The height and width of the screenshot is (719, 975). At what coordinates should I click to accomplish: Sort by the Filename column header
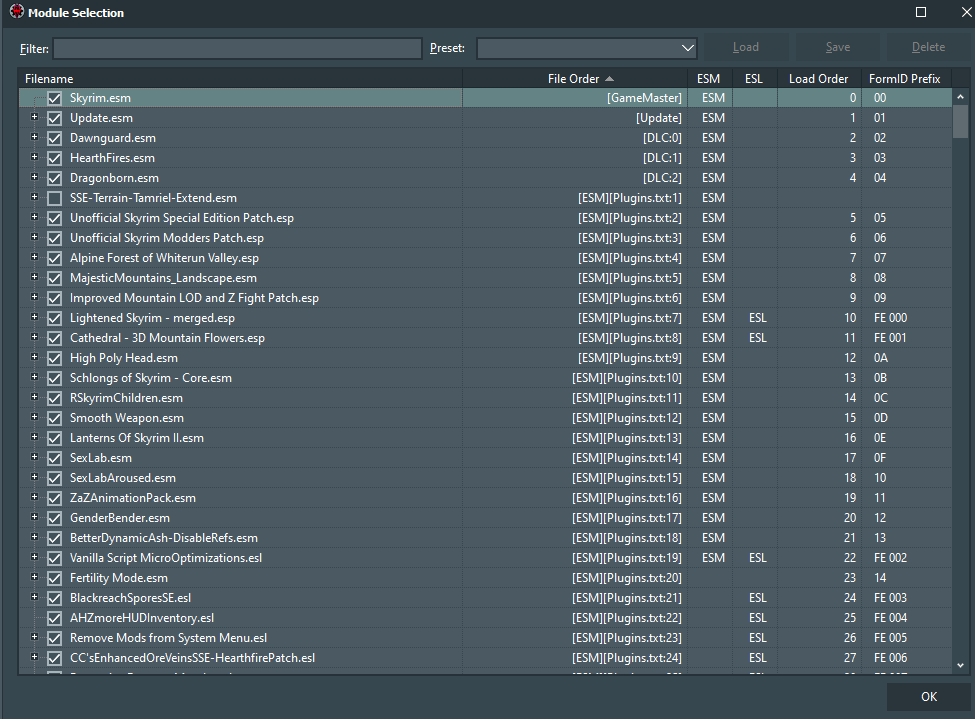240,78
